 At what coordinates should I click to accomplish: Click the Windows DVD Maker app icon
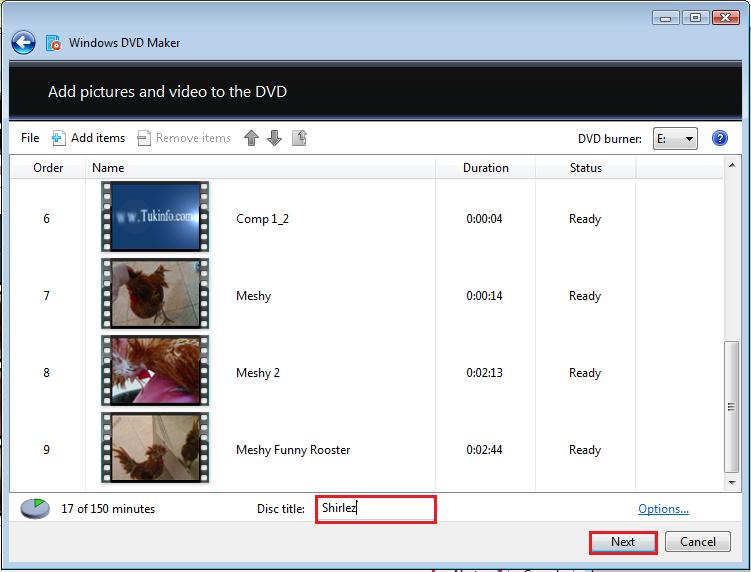(53, 43)
